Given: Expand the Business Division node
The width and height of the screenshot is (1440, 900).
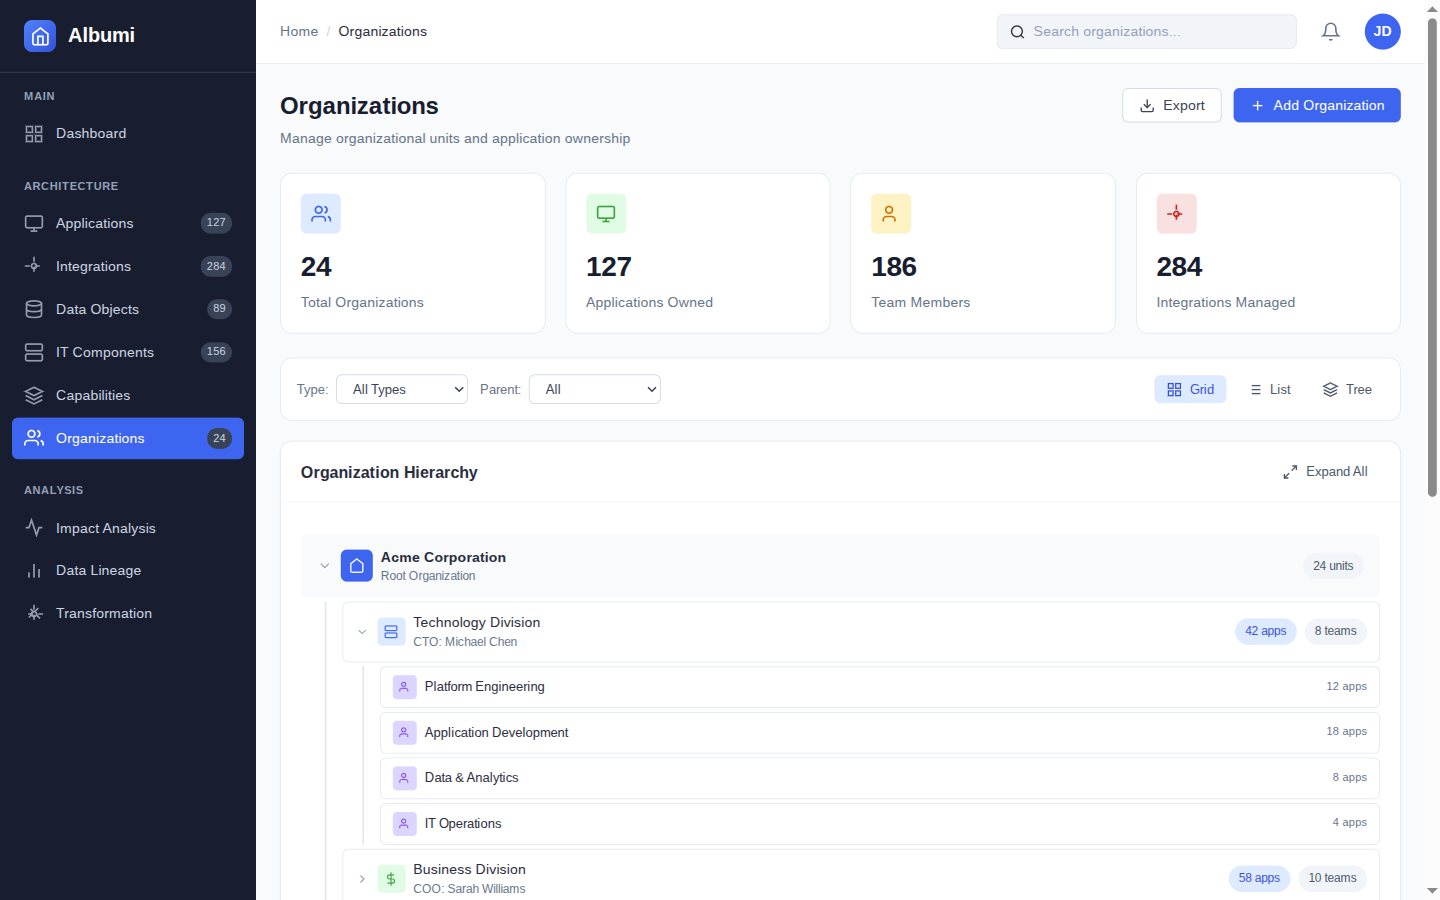Looking at the screenshot, I should coord(362,878).
